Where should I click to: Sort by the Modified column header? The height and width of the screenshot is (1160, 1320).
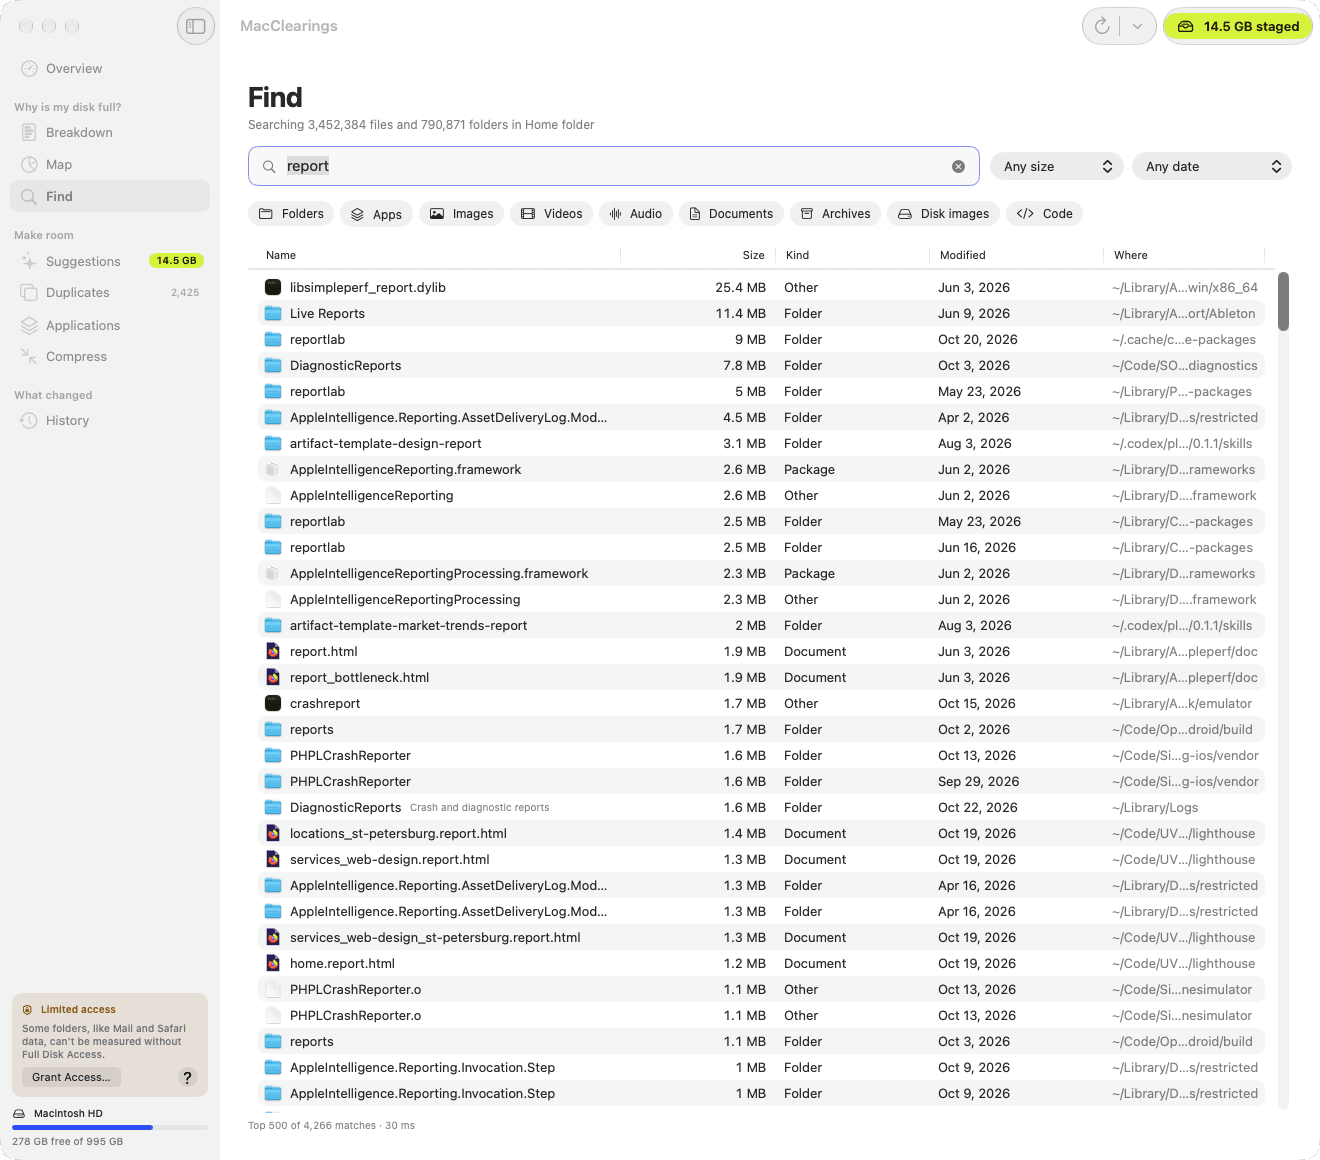pyautogui.click(x=963, y=256)
